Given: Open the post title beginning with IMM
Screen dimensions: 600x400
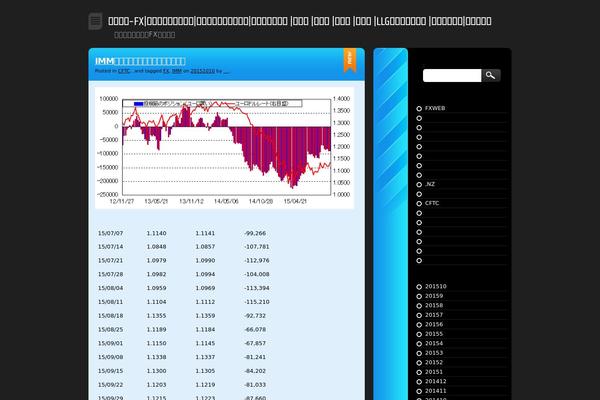Looking at the screenshot, I should pos(140,61).
